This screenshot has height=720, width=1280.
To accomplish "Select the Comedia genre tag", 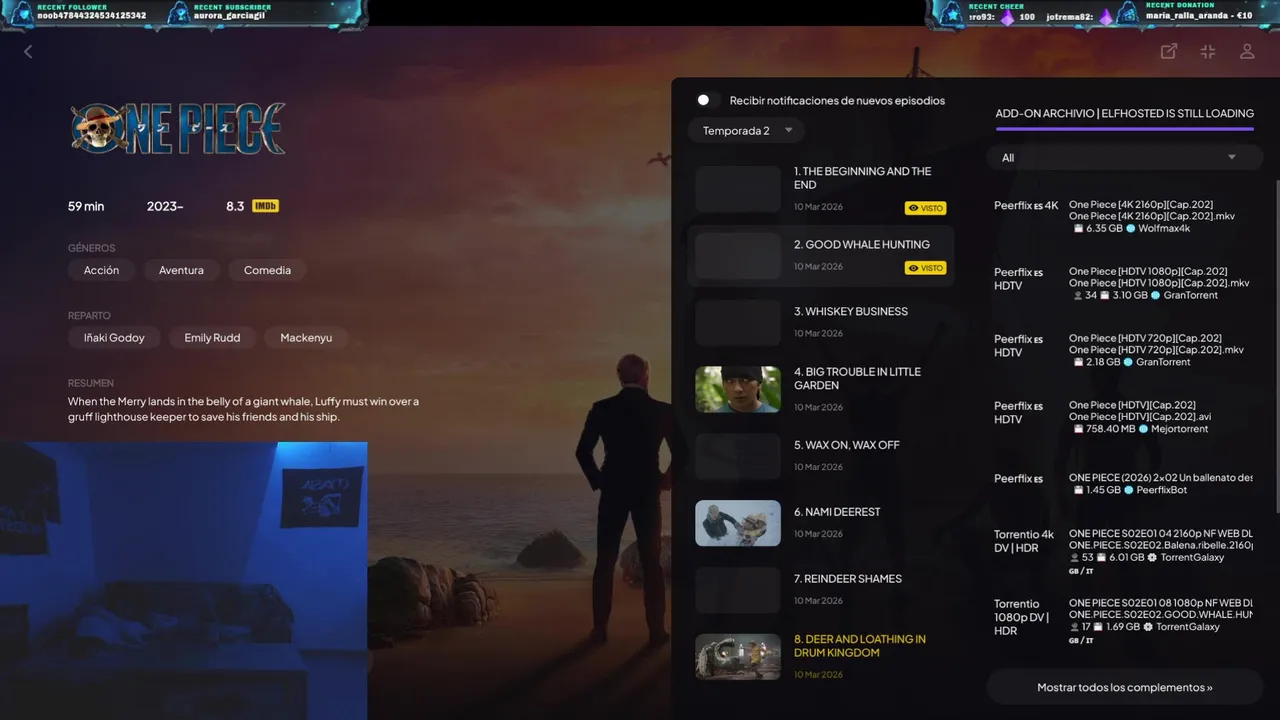I will click(267, 270).
